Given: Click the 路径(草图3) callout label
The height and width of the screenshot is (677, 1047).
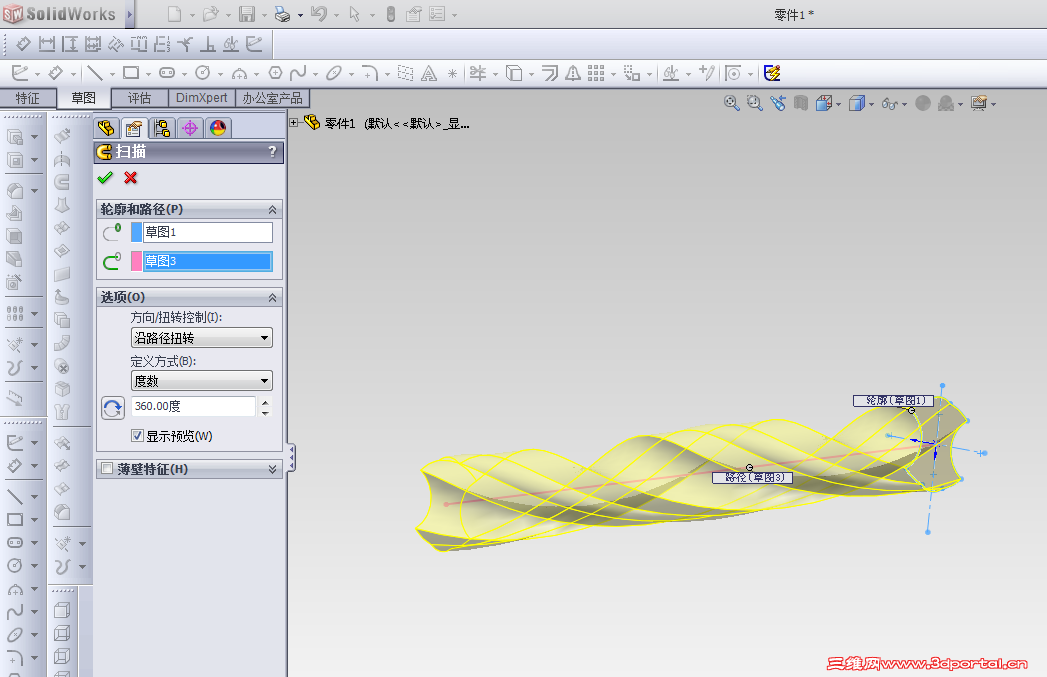Looking at the screenshot, I should pos(753,477).
